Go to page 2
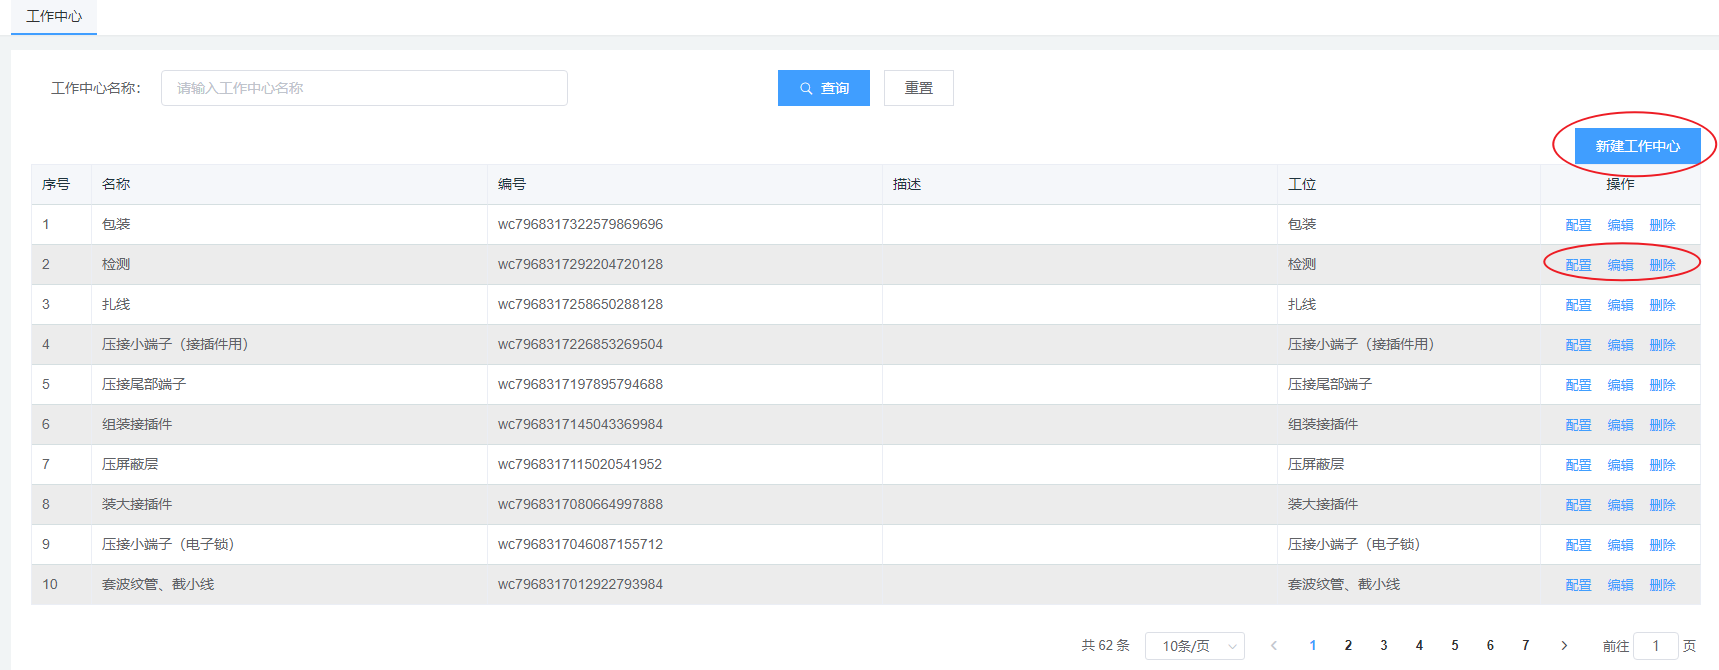Viewport: 1719px width, 670px height. [x=1348, y=646]
